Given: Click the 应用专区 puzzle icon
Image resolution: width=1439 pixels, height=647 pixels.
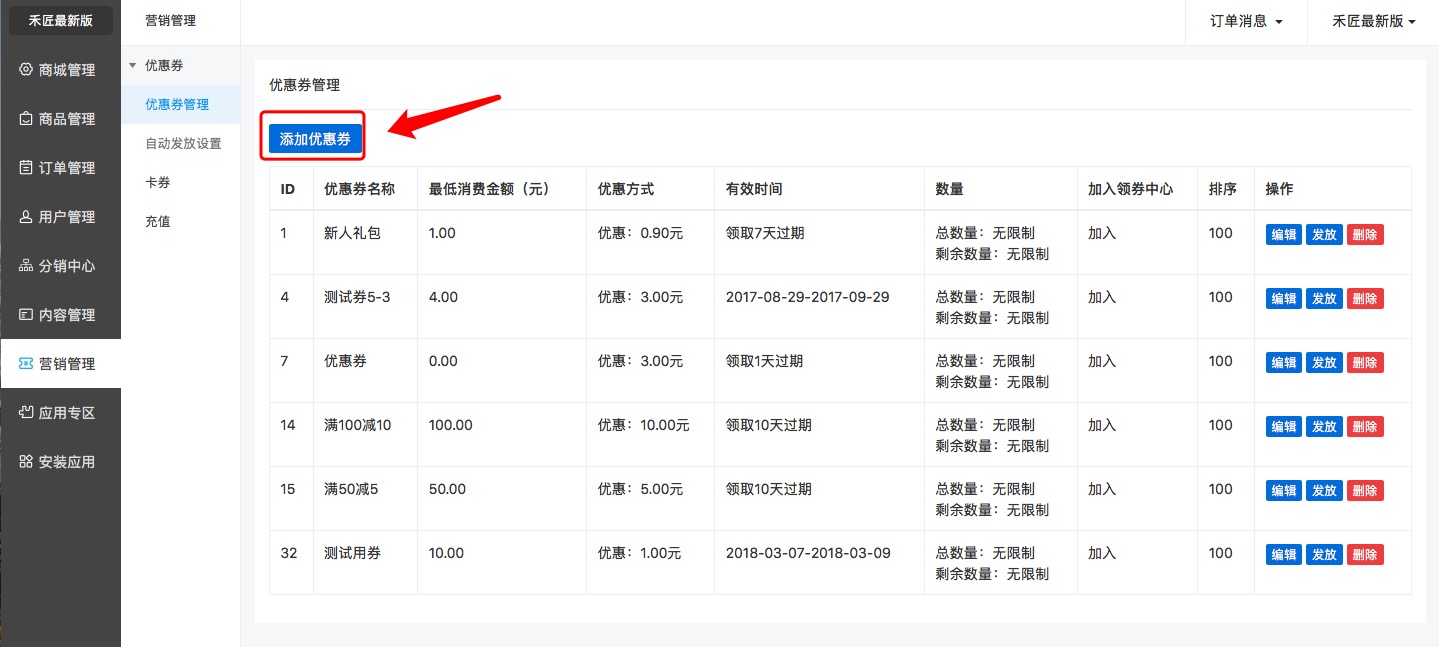Looking at the screenshot, I should coord(26,413).
